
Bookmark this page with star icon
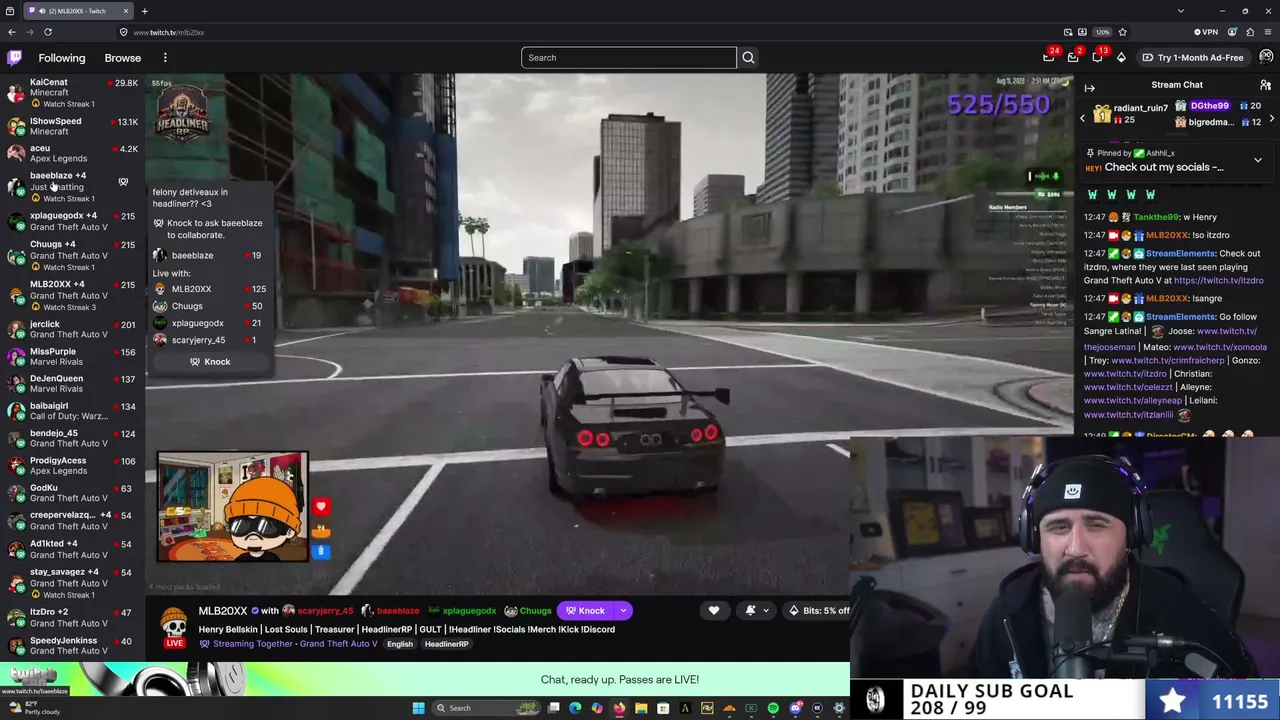coord(1122,32)
